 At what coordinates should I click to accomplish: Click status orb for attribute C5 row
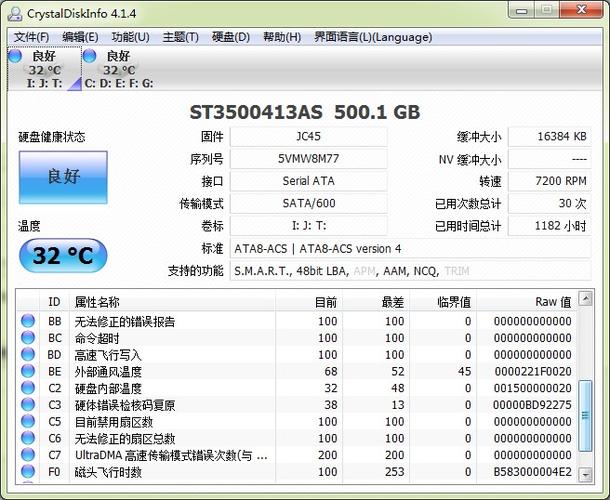[x=28, y=421]
